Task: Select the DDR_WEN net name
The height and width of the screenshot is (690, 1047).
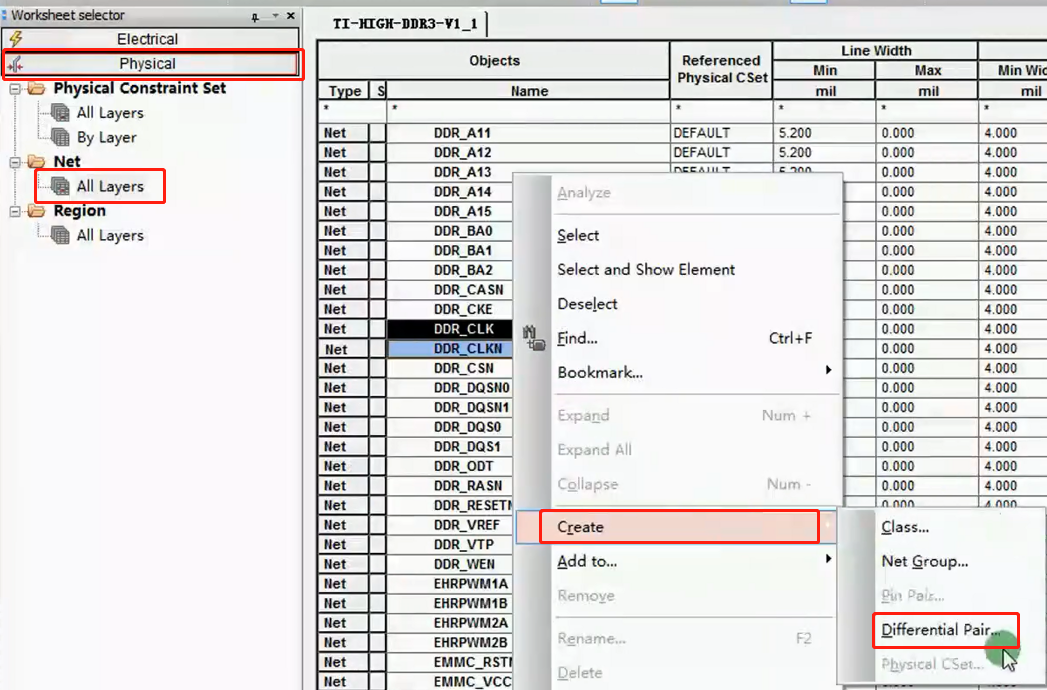Action: pyautogui.click(x=464, y=564)
